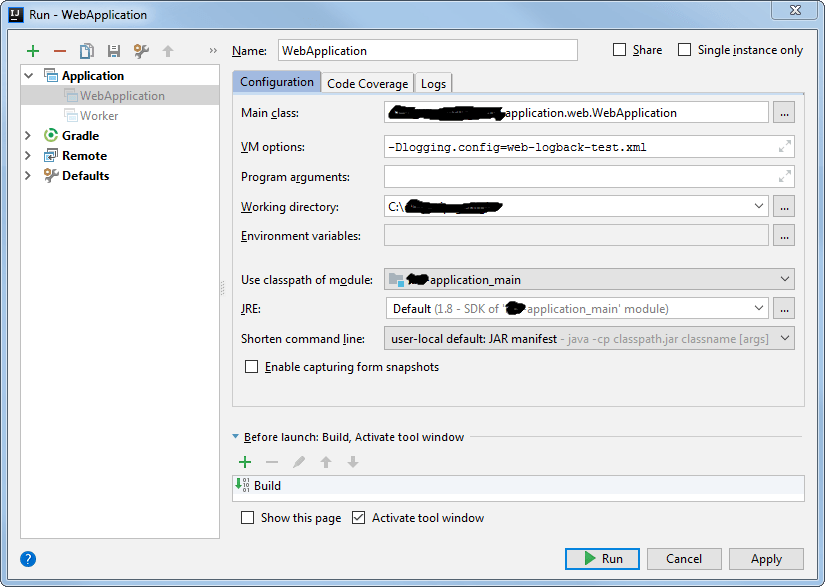Click the Defaults wrench icon
This screenshot has height=587, width=825.
point(51,175)
